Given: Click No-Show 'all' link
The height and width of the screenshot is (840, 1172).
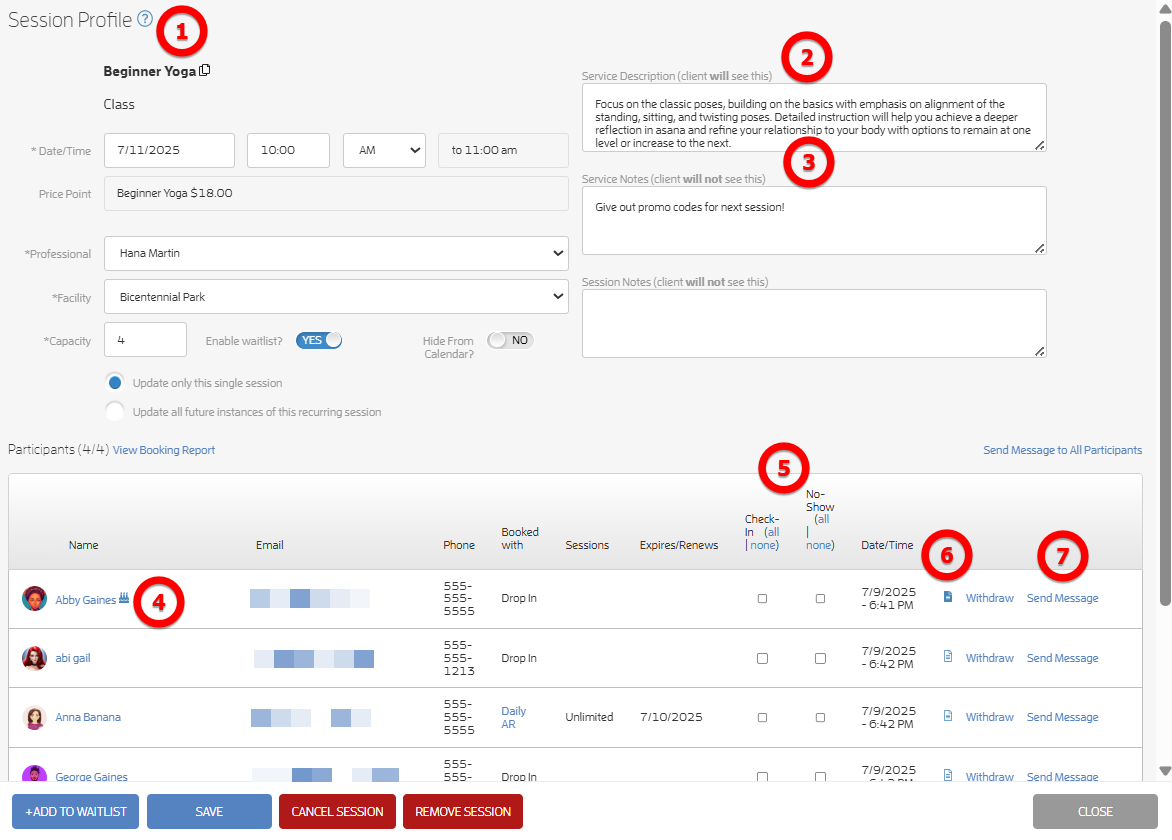Looking at the screenshot, I should tap(823, 519).
